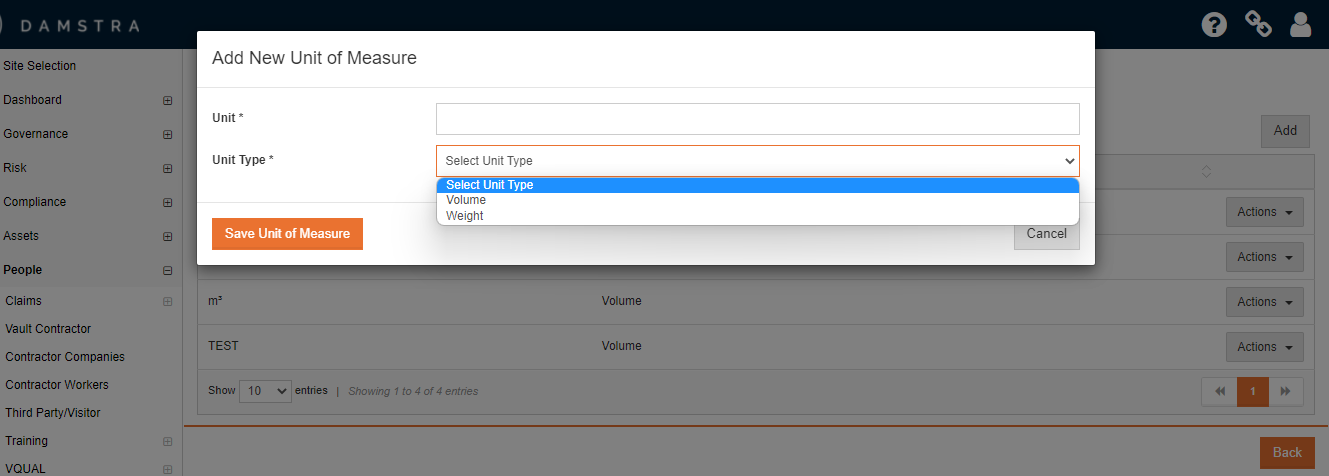The image size is (1329, 476).
Task: Open Contractor Companies in sidebar
Action: point(65,357)
